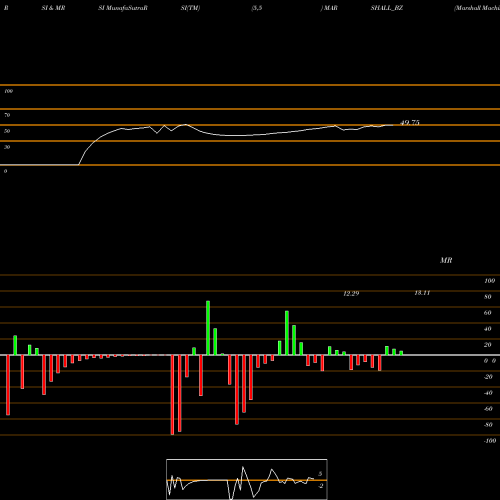
Task: Click the 70 level label on RSI axis
Action: 7,115
